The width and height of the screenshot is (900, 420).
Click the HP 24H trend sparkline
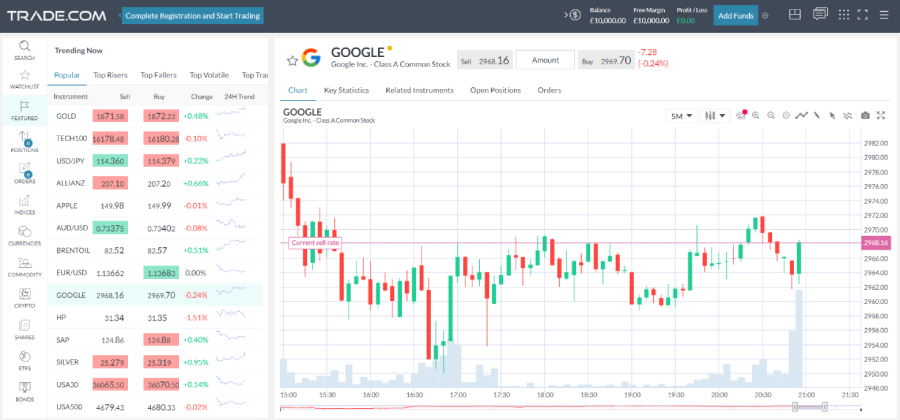(231, 315)
